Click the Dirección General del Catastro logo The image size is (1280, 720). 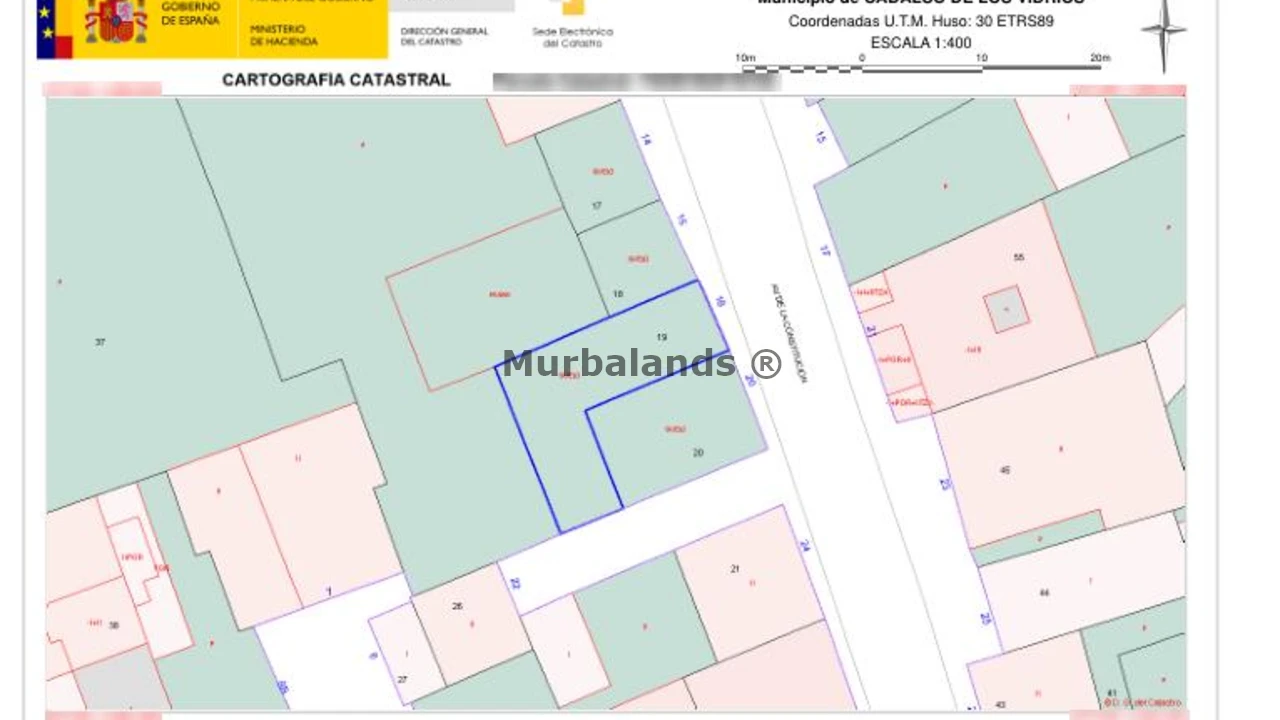(x=445, y=36)
